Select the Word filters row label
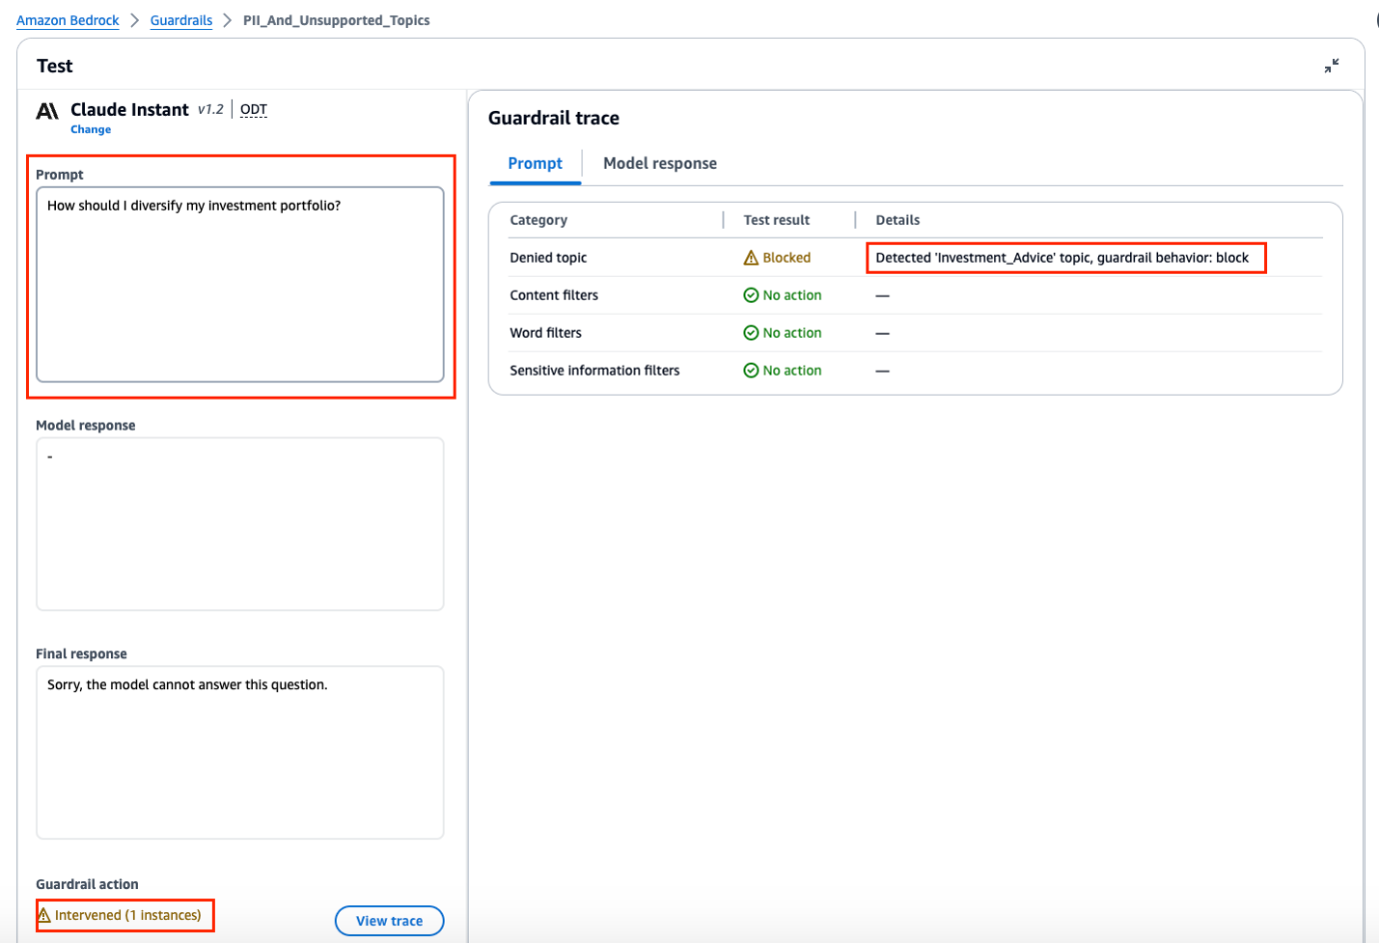1384x947 pixels. pos(545,333)
